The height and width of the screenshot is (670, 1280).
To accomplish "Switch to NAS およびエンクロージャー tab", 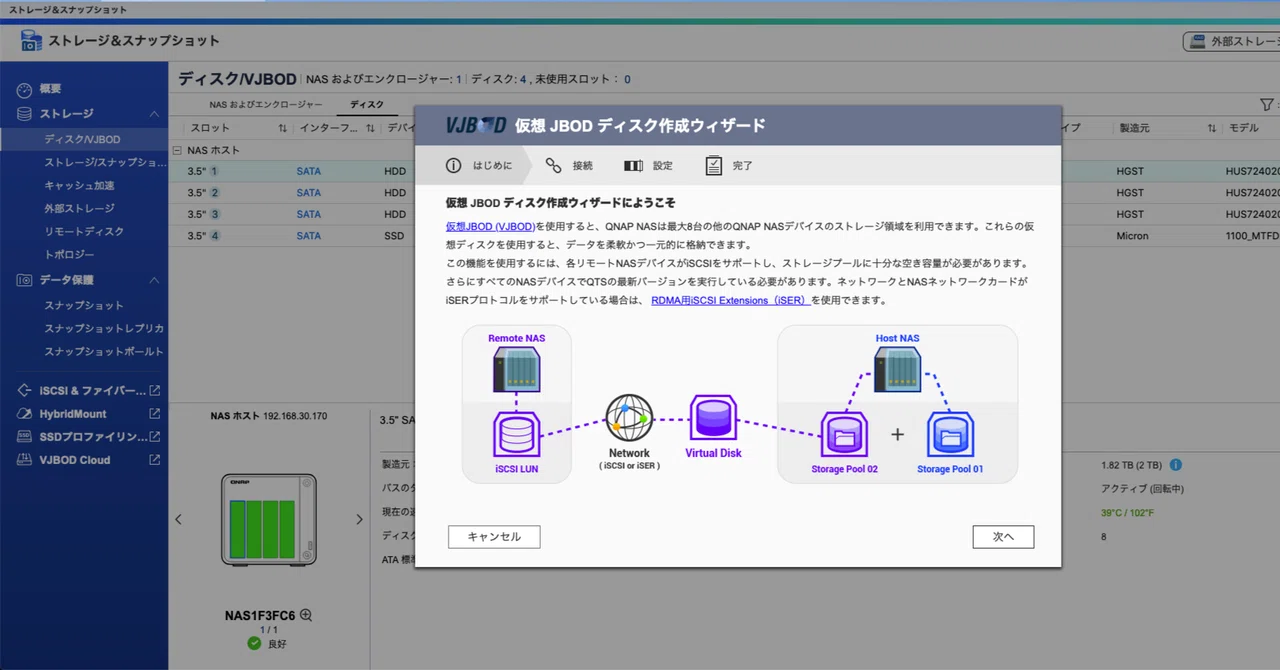I will click(266, 104).
